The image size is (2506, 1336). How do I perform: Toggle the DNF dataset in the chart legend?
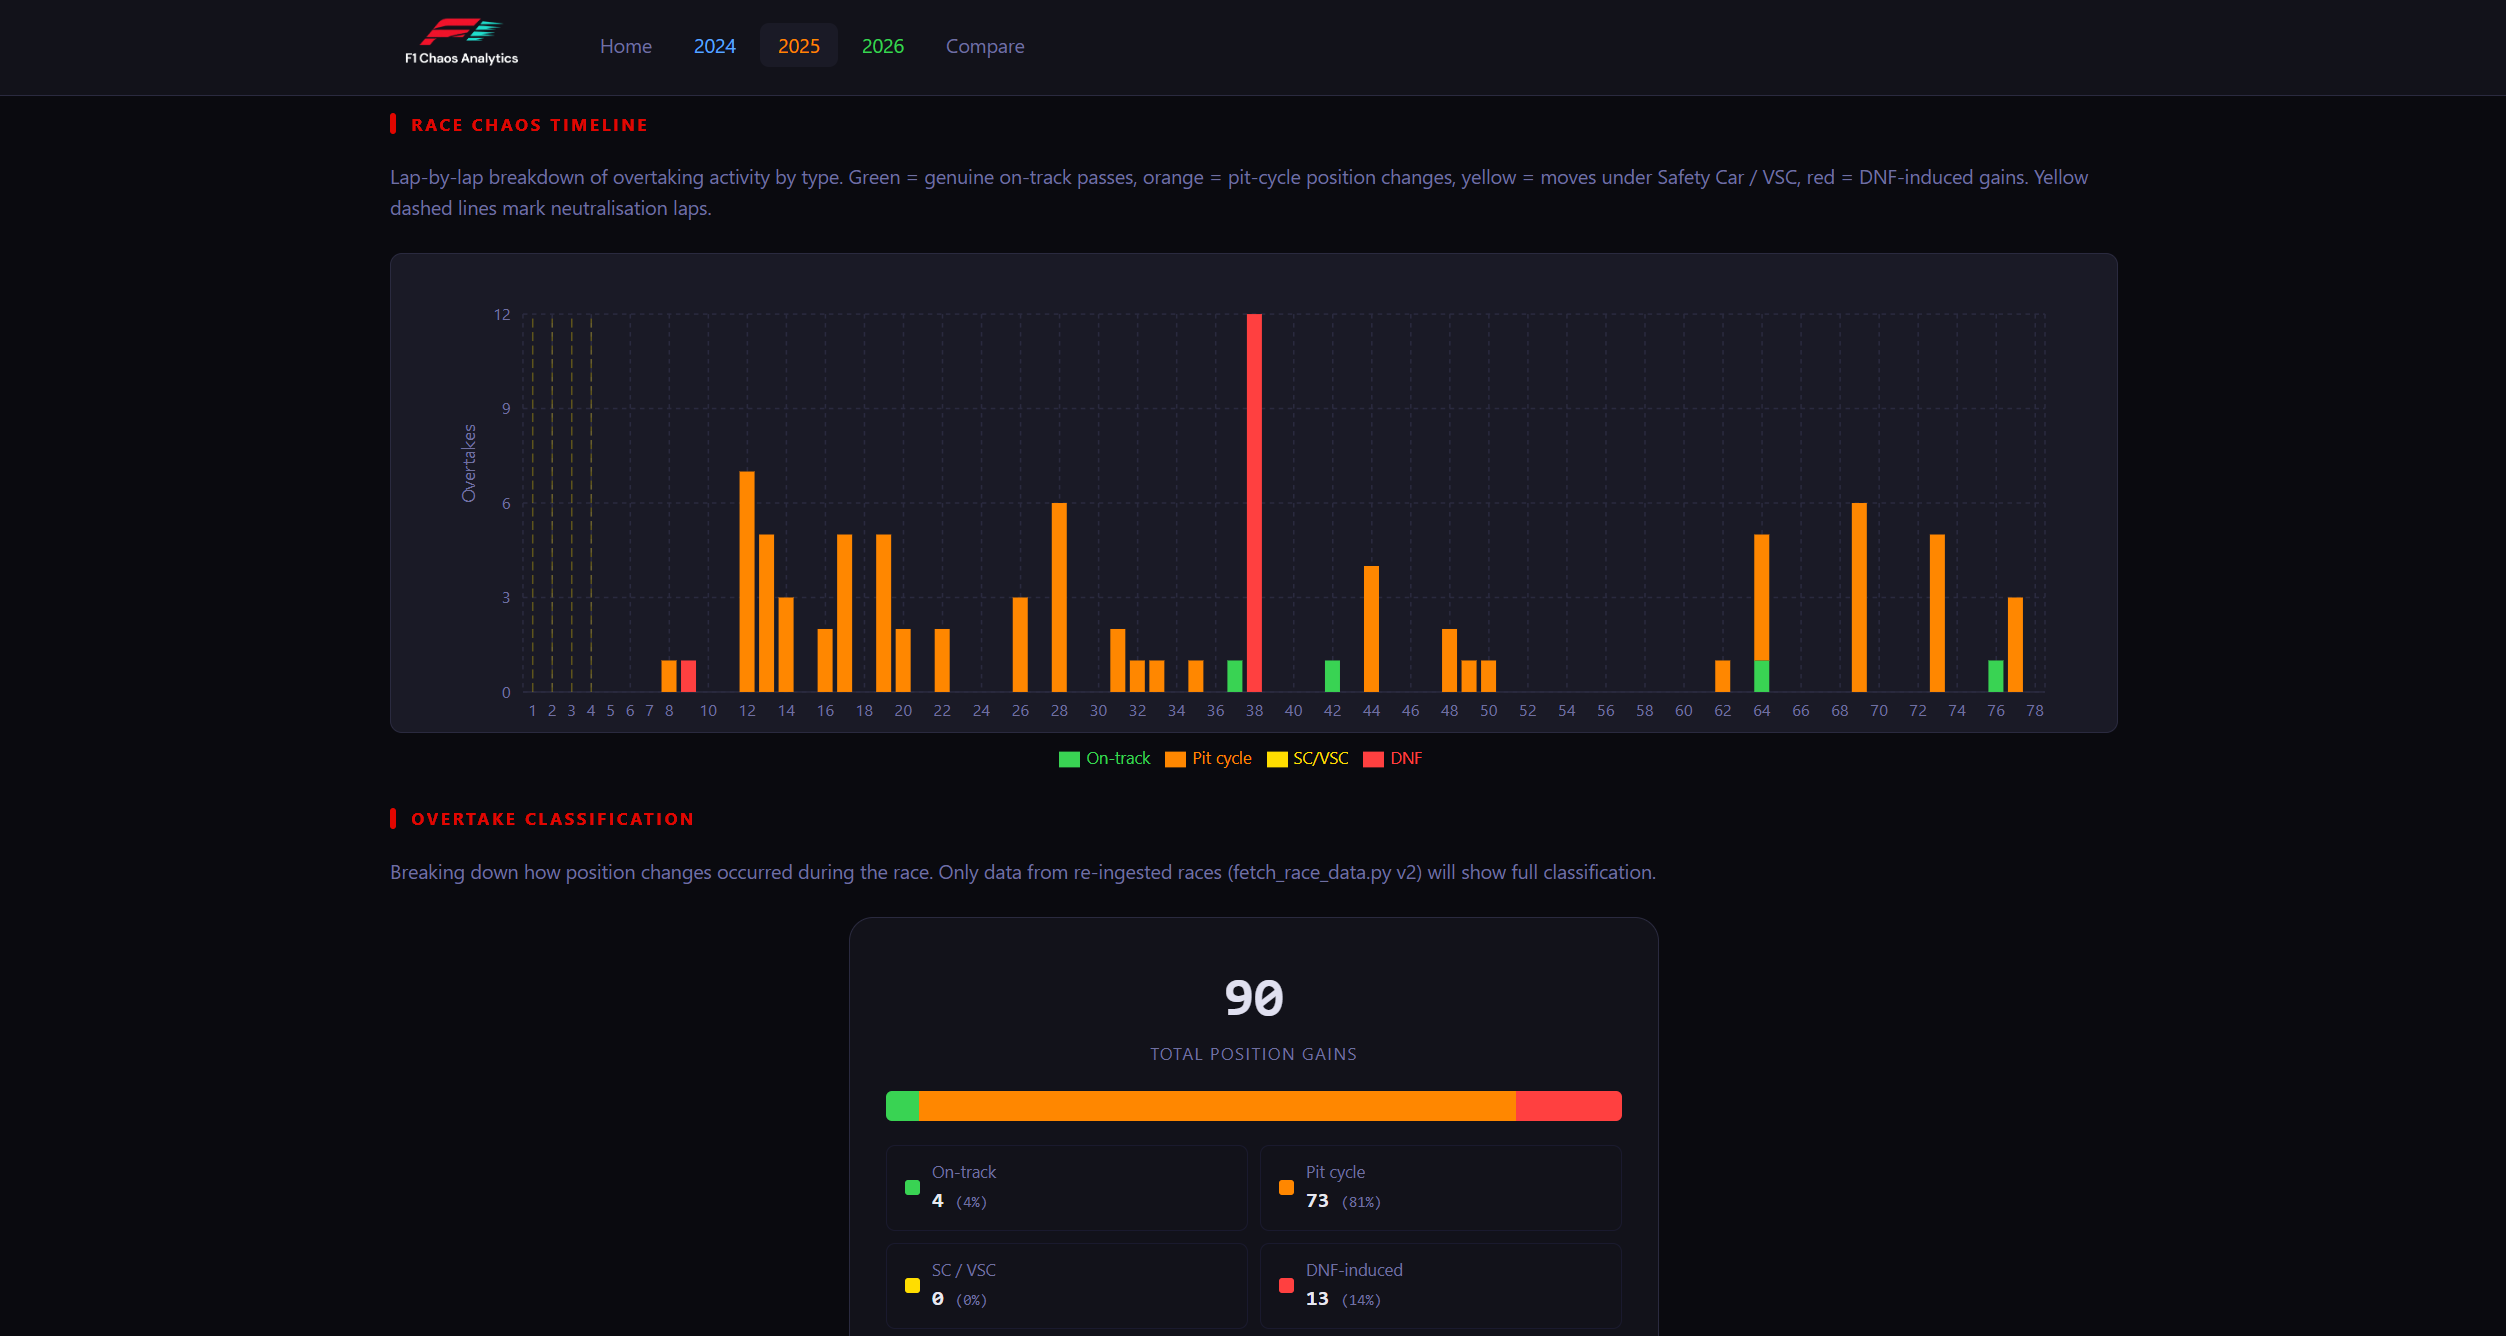pos(1393,758)
